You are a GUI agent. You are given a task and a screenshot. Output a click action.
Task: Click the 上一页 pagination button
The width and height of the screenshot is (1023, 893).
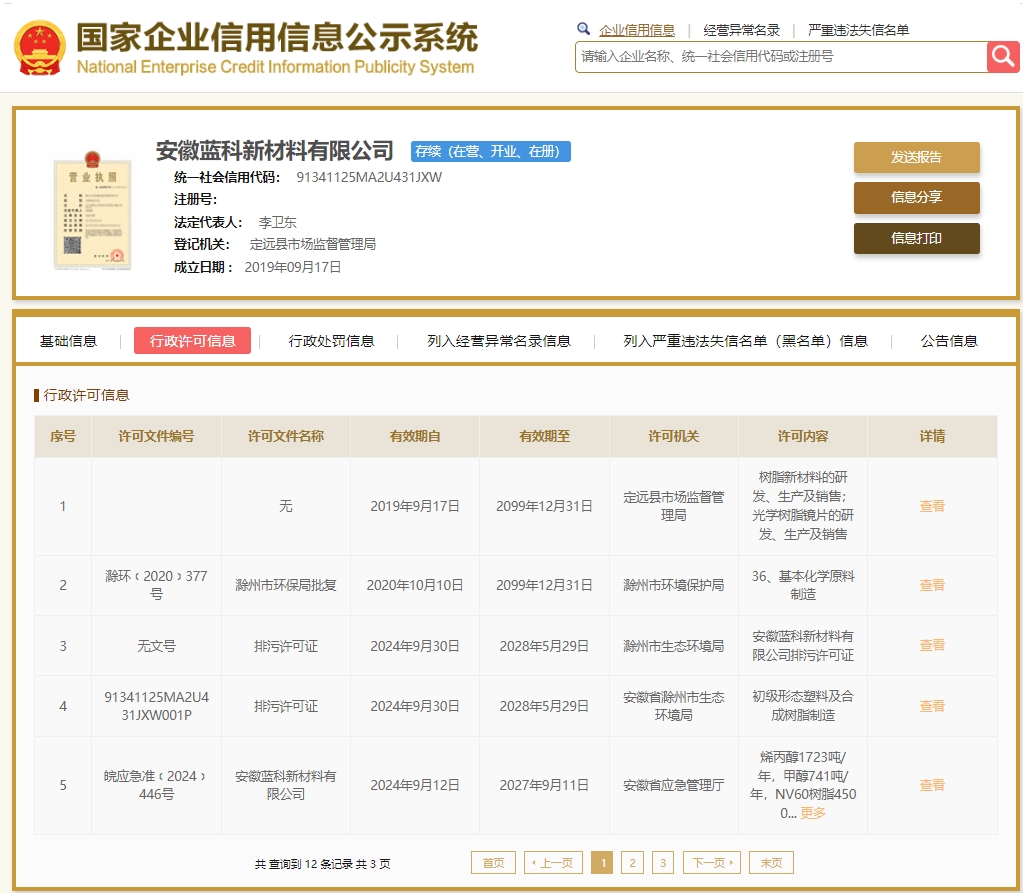(x=552, y=862)
